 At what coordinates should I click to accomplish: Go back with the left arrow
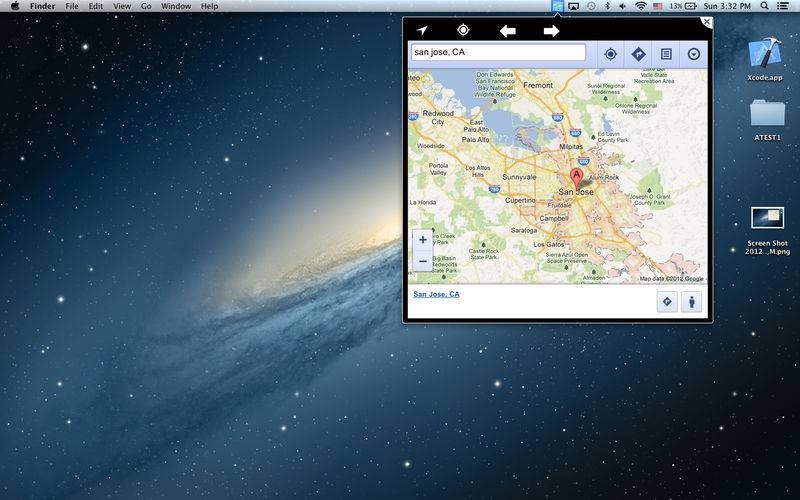[x=508, y=31]
